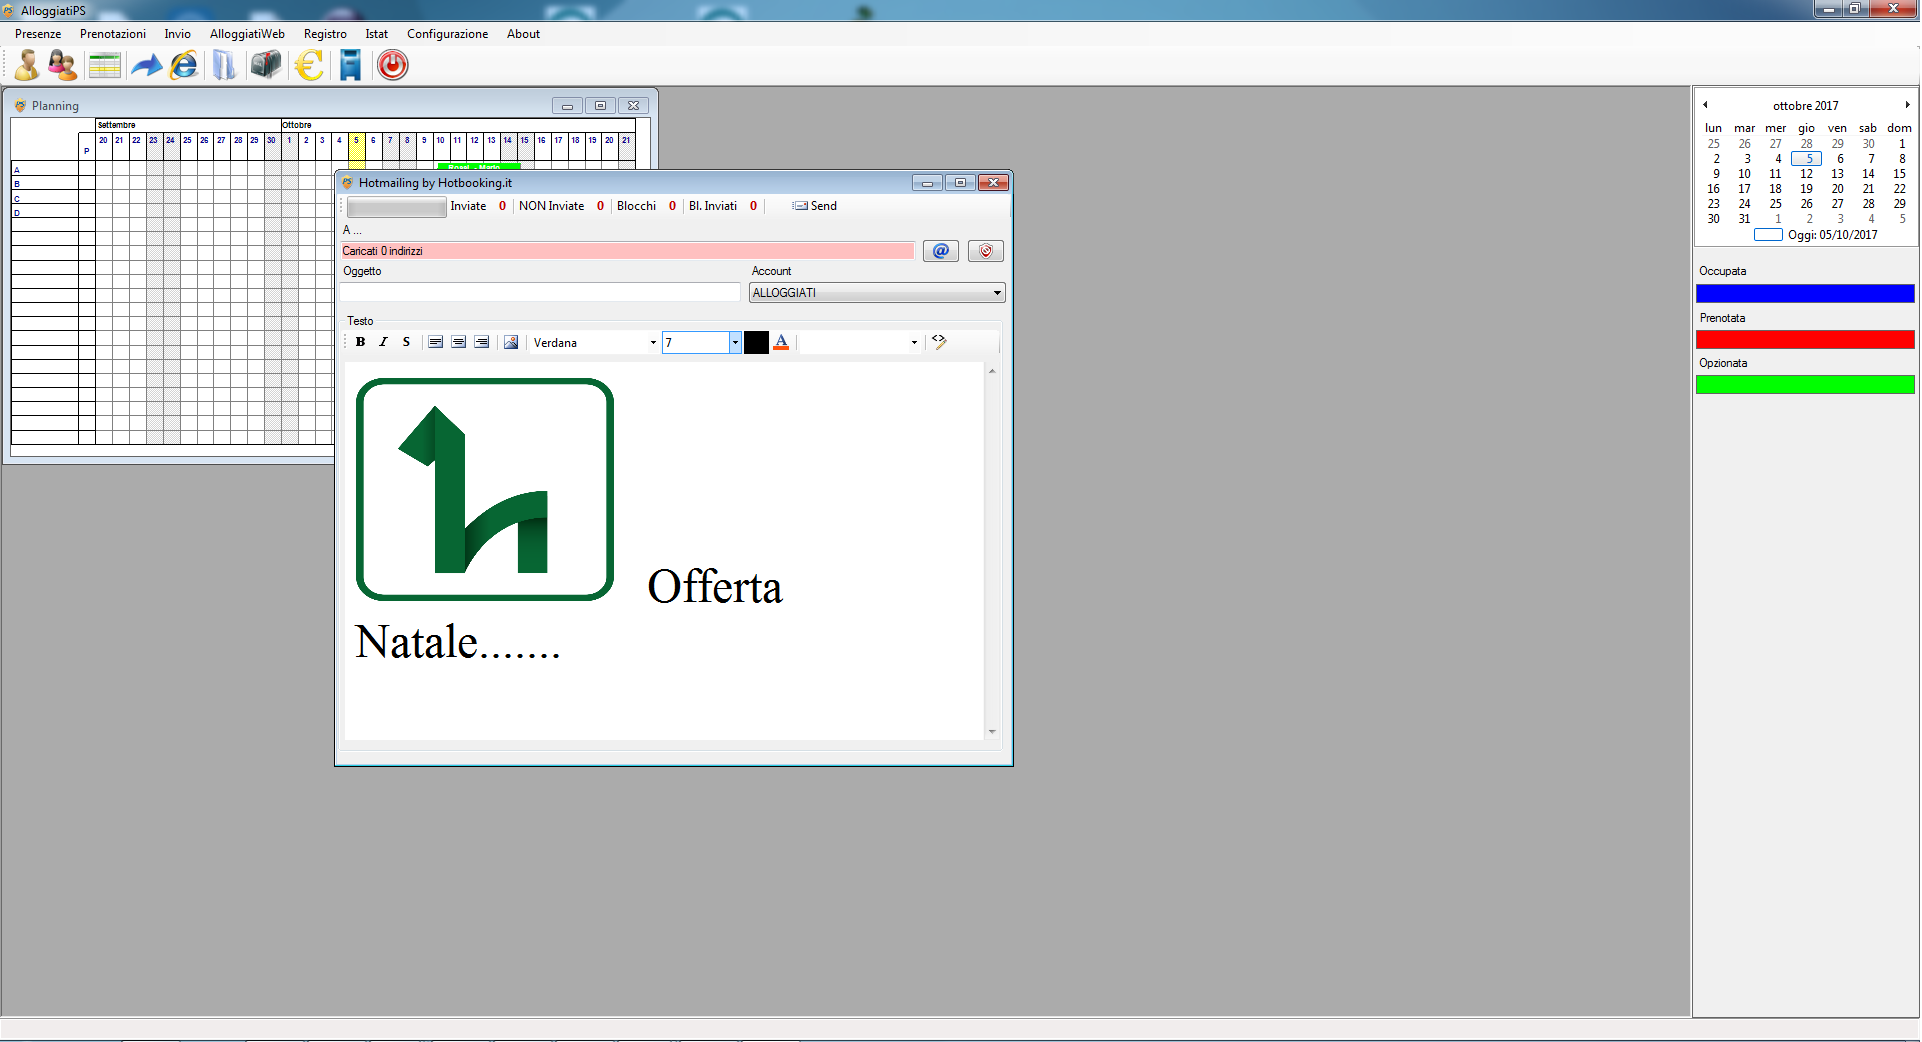1922x1042 pixels.
Task: Minimize the Hotmailing window
Action: [x=927, y=183]
